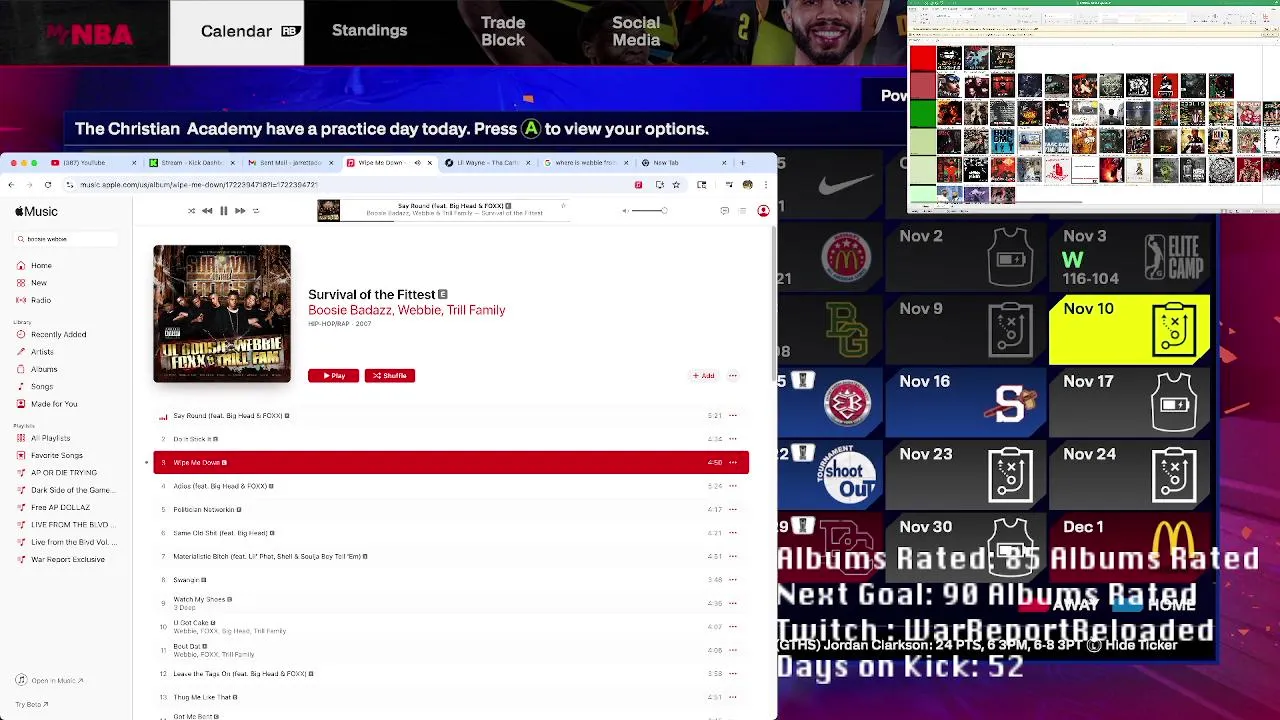This screenshot has width=1280, height=720.
Task: Open the Free AP DOLLAZ playlist
Action: pyautogui.click(x=60, y=507)
